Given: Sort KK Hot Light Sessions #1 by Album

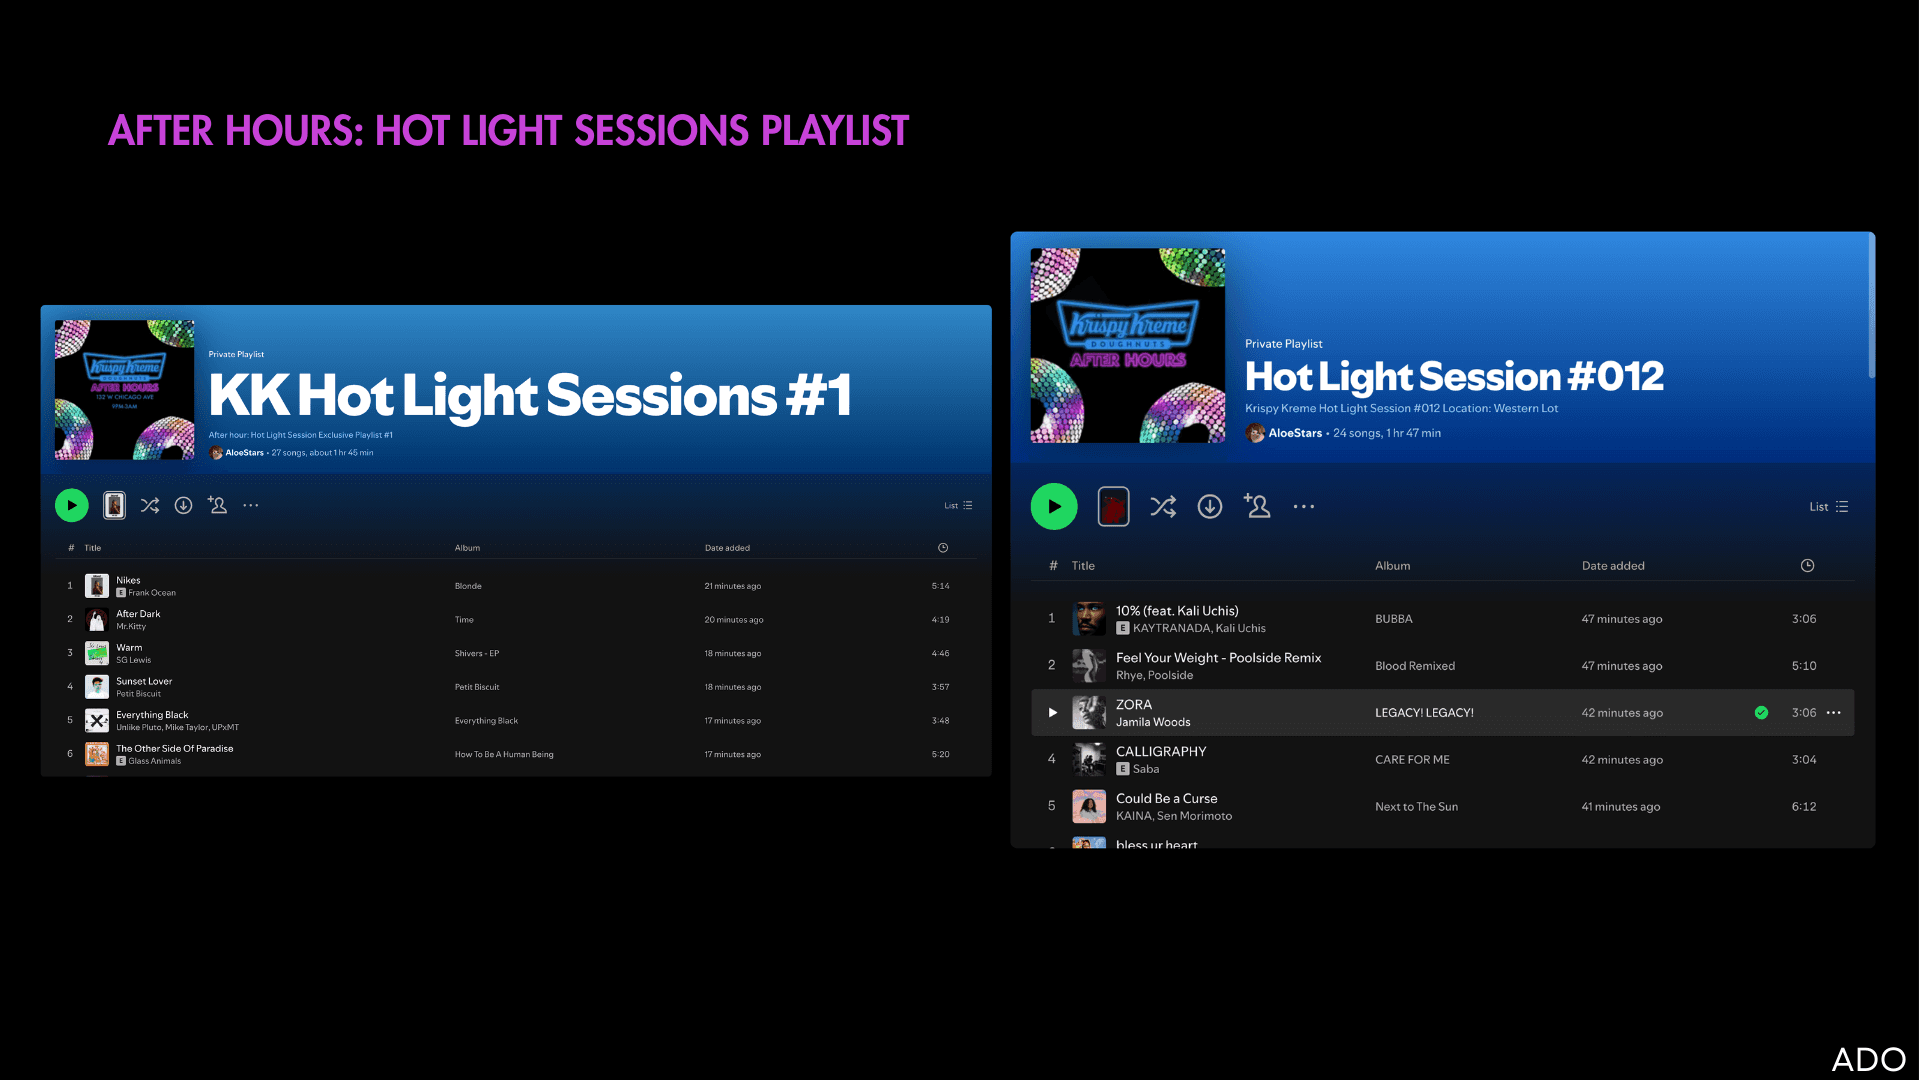Looking at the screenshot, I should tap(467, 548).
